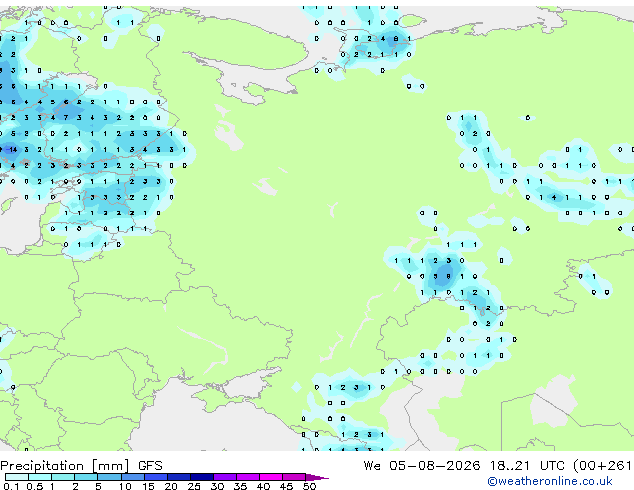Select the 20–25 mm dark blue legend box
Viewport: 634px width, 490px height.
coord(178,477)
